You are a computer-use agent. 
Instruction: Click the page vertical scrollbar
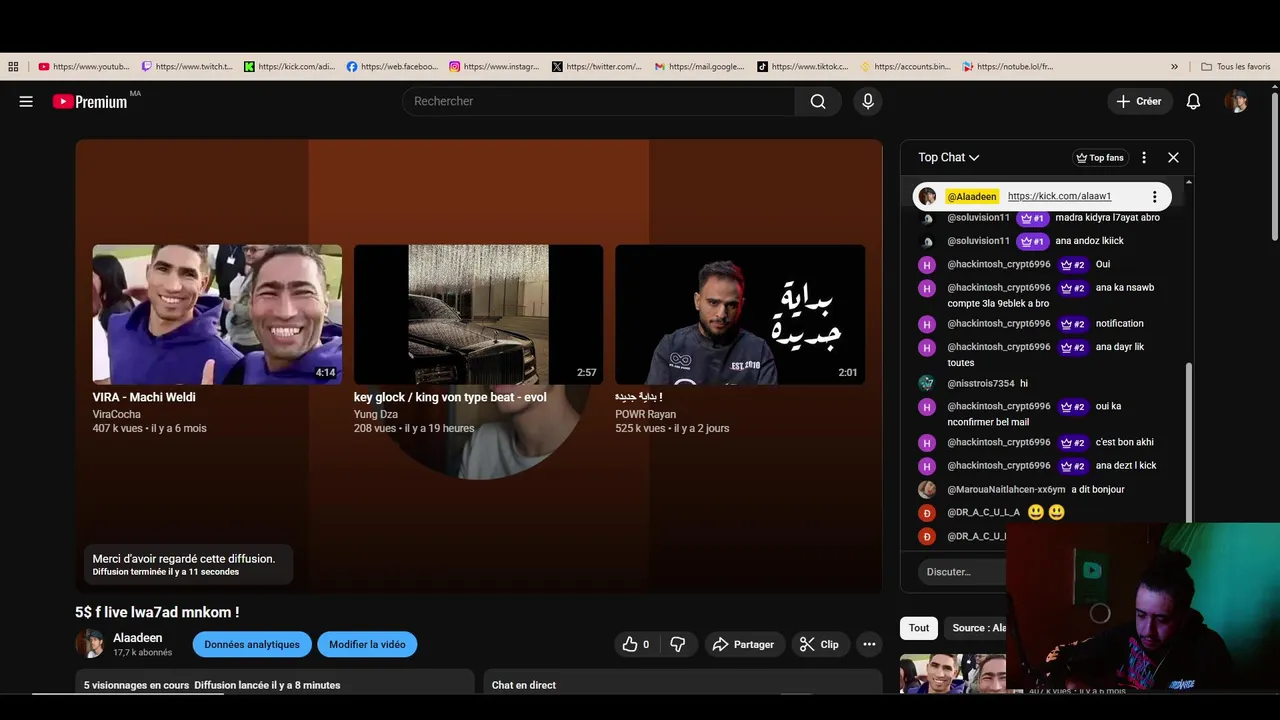pos(1275,165)
